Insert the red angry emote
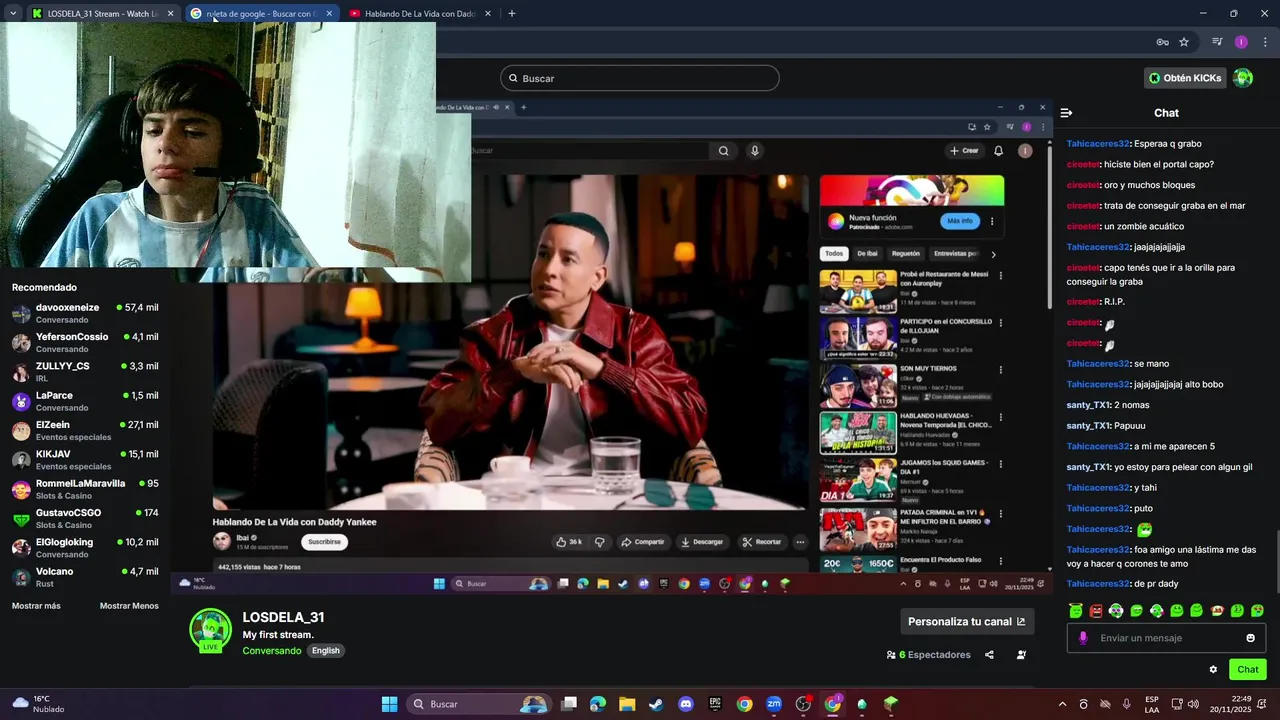This screenshot has width=1280, height=720. tap(1096, 610)
